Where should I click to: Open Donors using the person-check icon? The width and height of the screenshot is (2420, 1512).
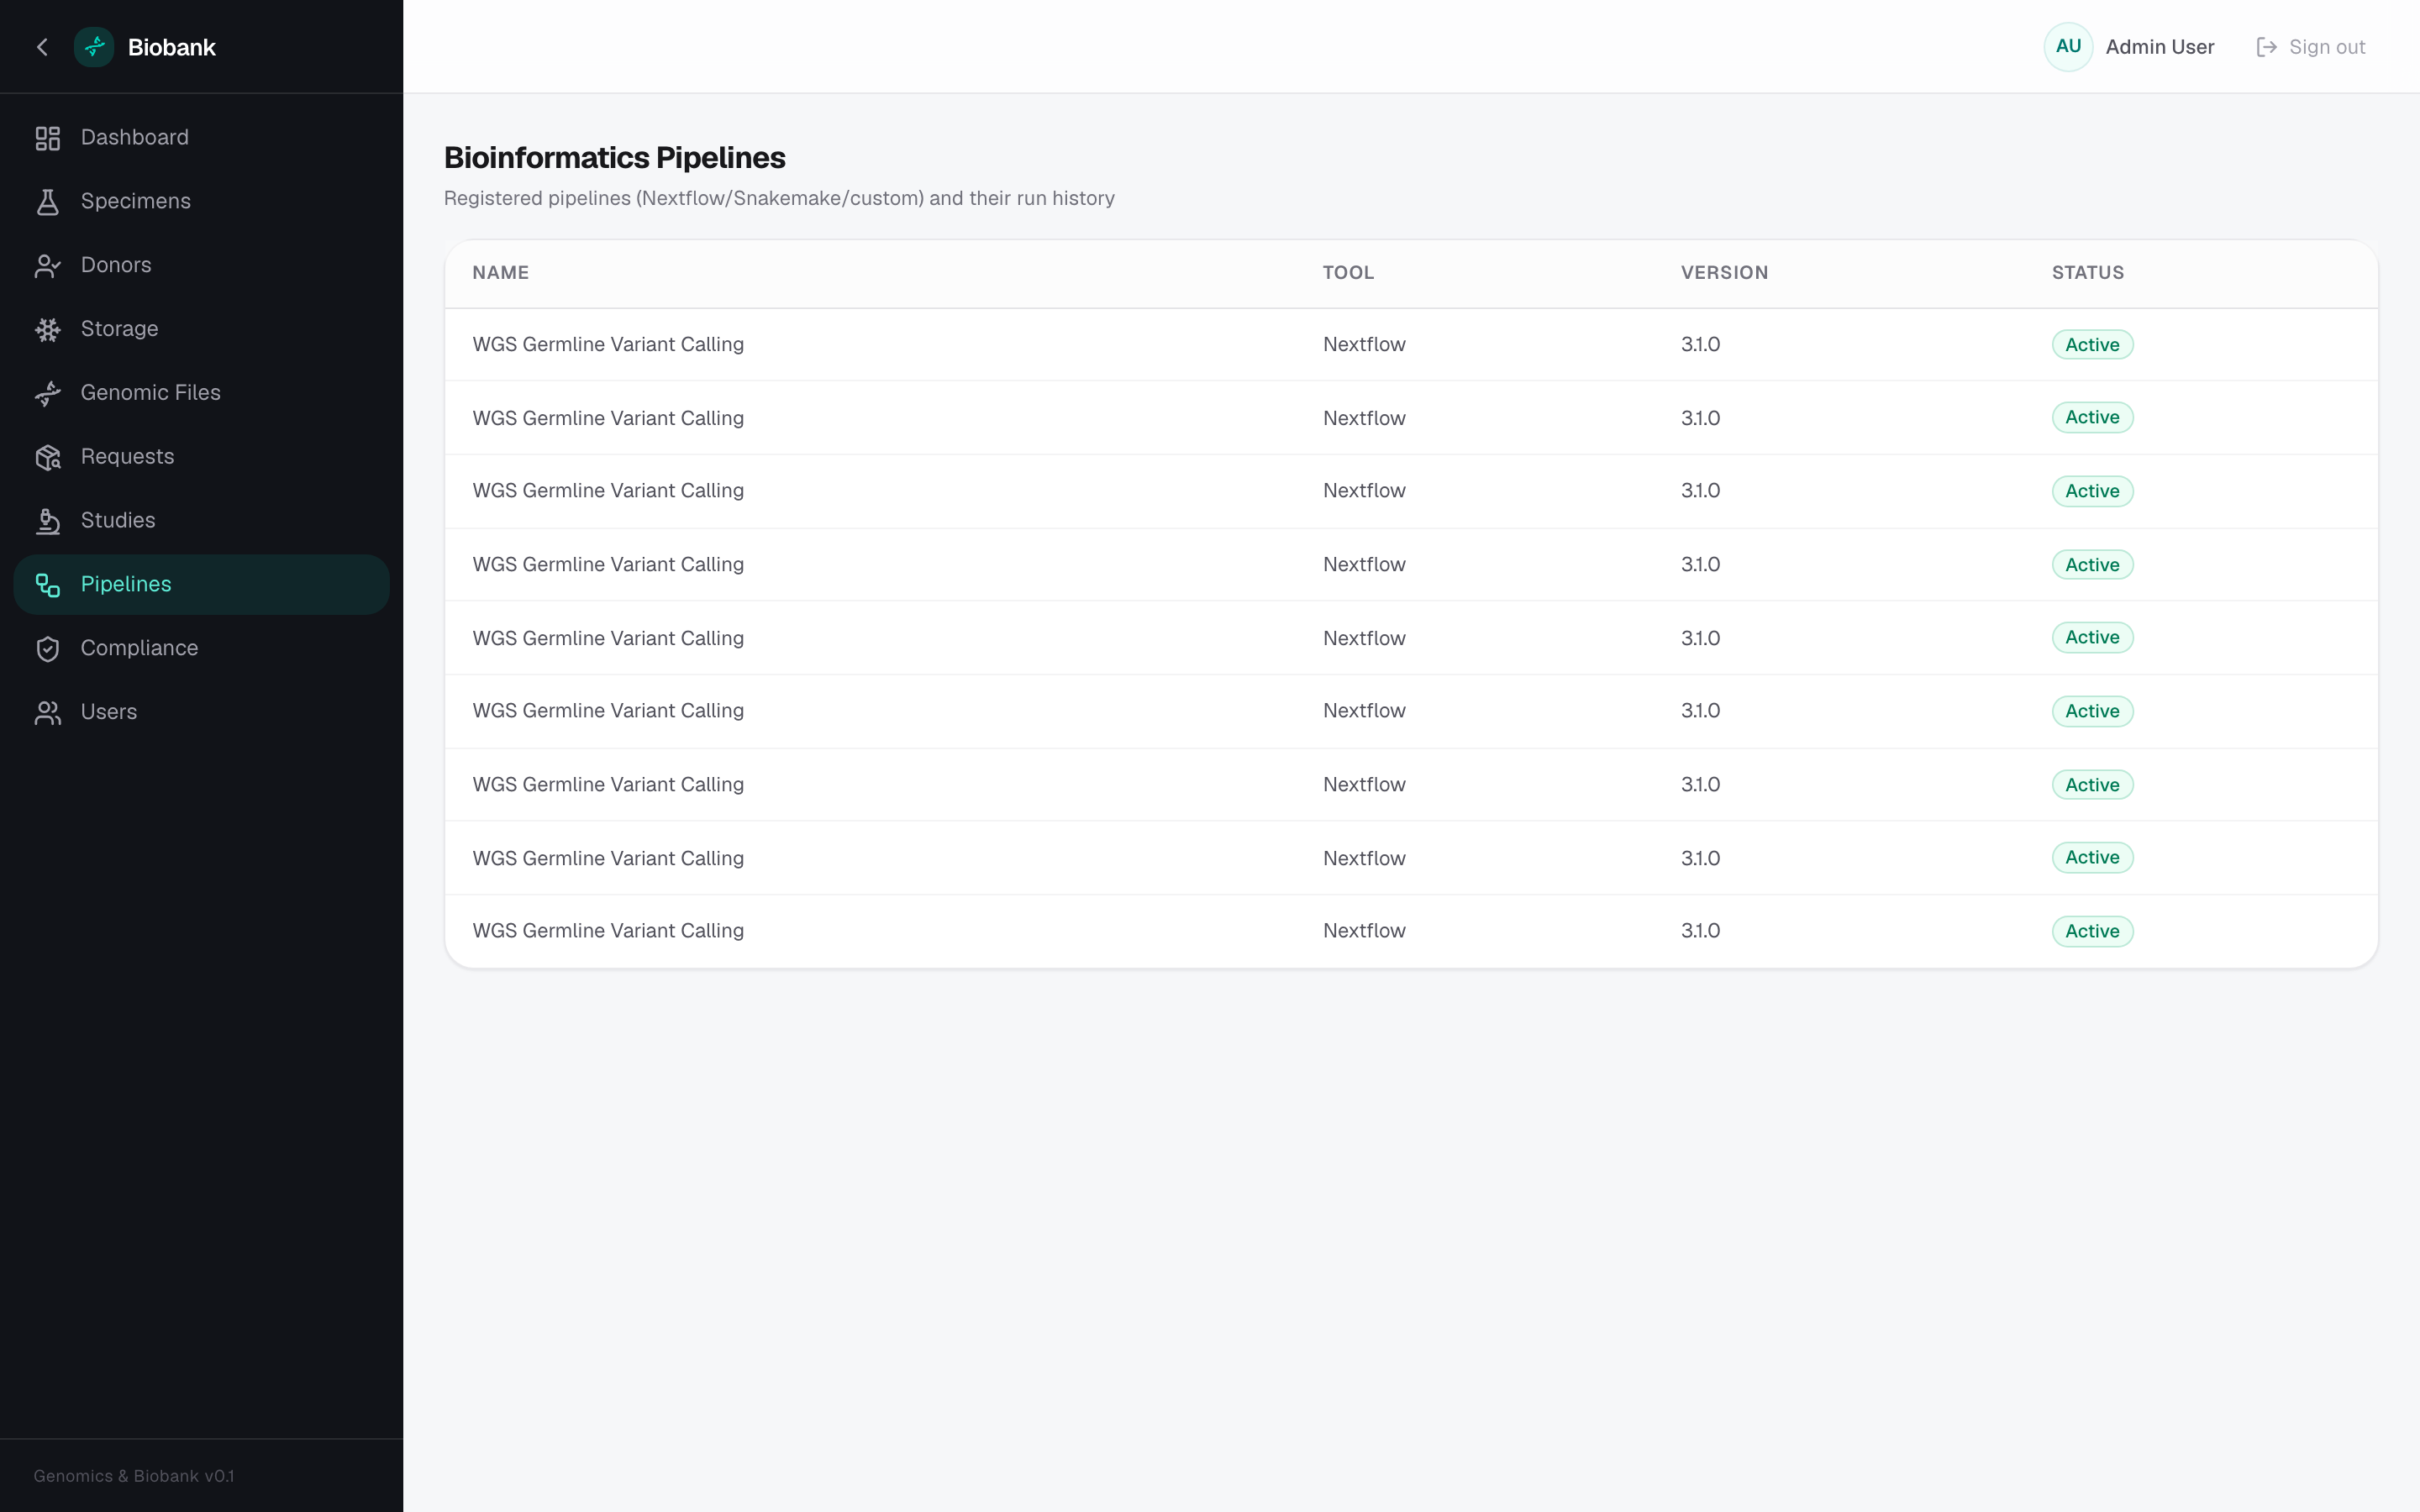coord(48,266)
